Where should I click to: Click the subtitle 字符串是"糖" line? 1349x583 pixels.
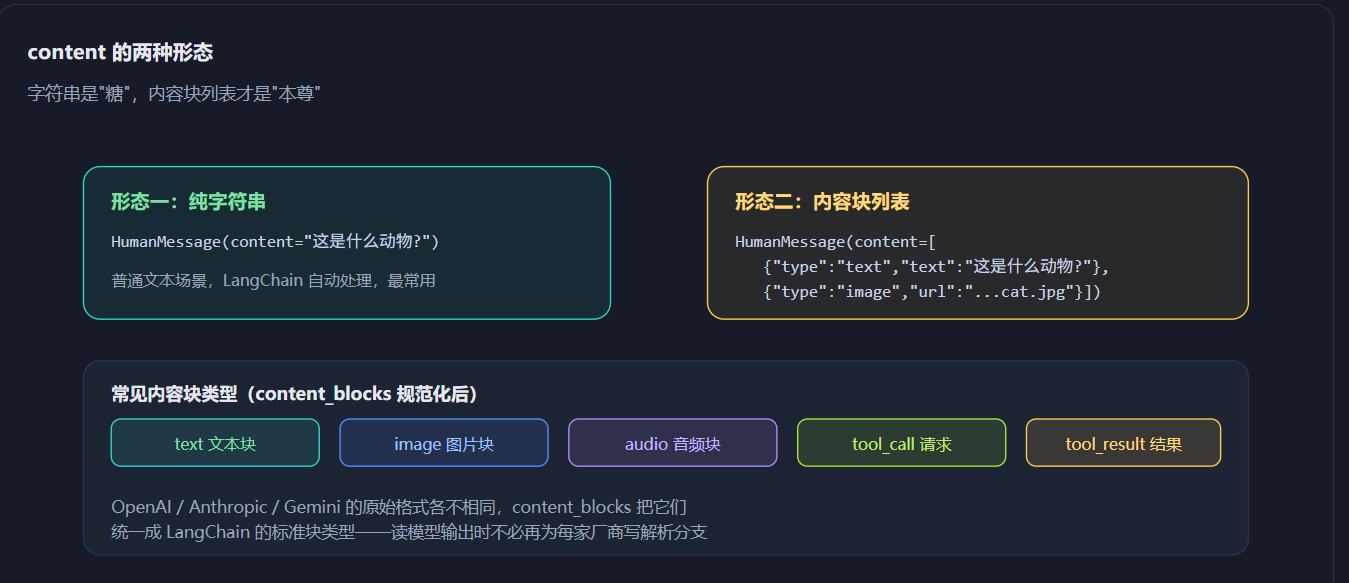click(174, 94)
